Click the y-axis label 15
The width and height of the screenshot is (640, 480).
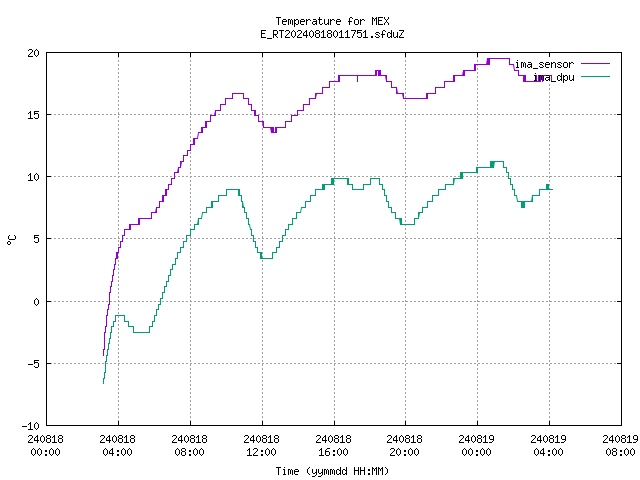coord(33,115)
